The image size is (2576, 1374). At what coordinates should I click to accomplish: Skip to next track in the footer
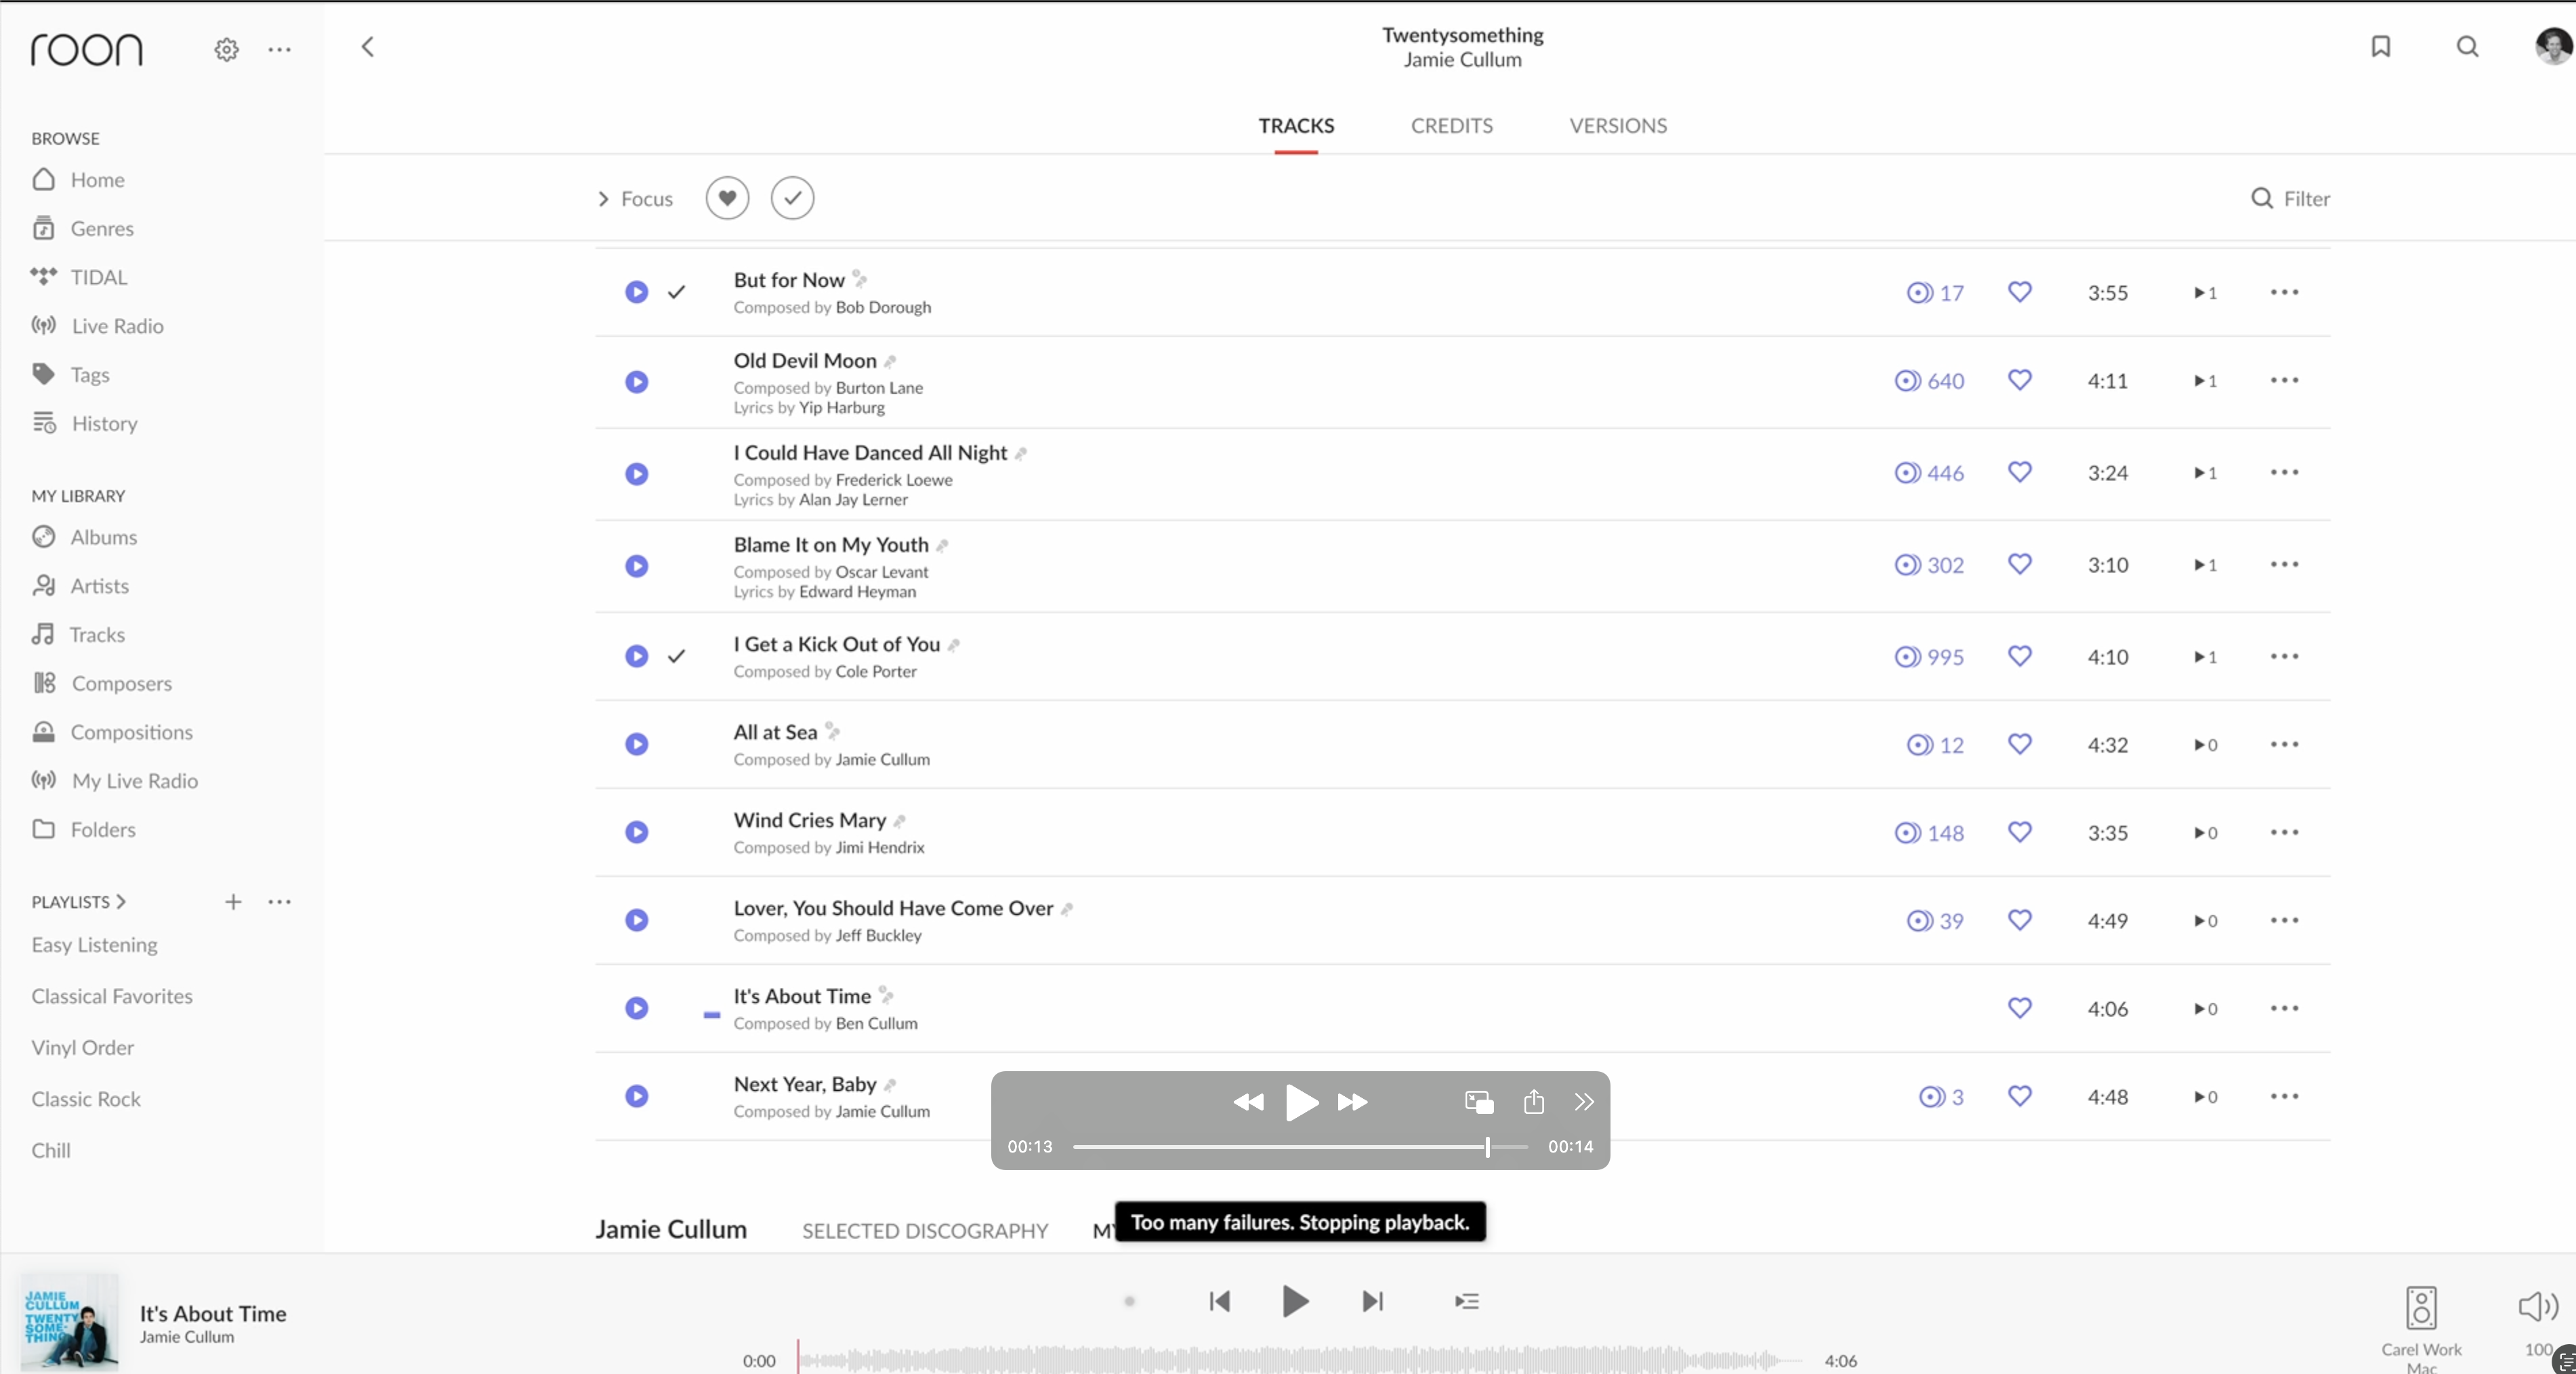click(x=1372, y=1301)
